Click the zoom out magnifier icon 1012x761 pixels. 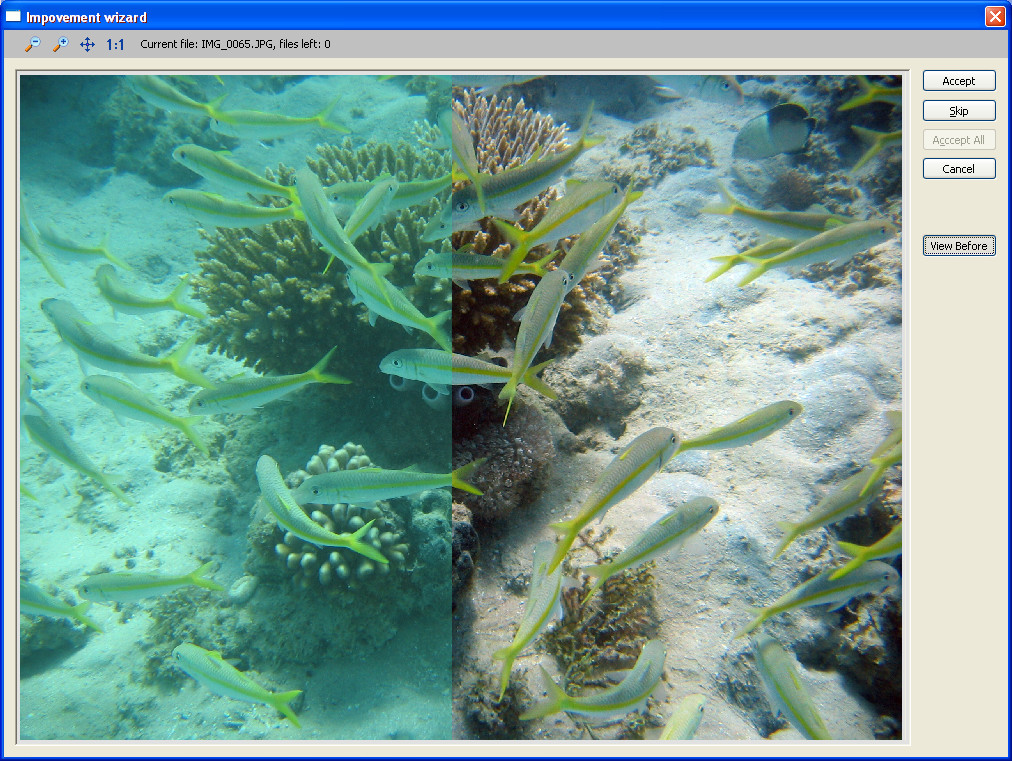pos(32,44)
